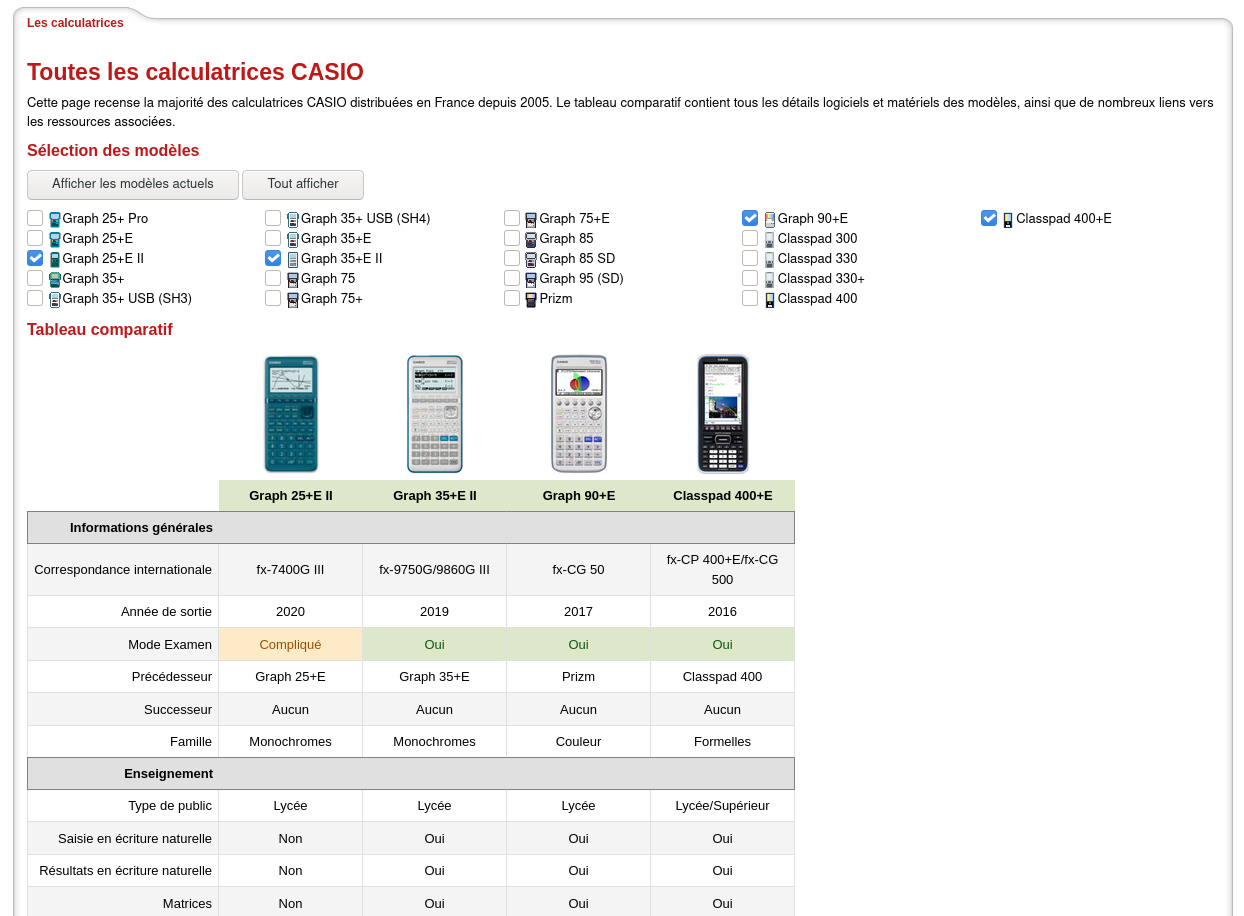Image resolution: width=1244 pixels, height=916 pixels.
Task: Click 'Prizm' in the Précédesseur row
Action: [x=579, y=677]
